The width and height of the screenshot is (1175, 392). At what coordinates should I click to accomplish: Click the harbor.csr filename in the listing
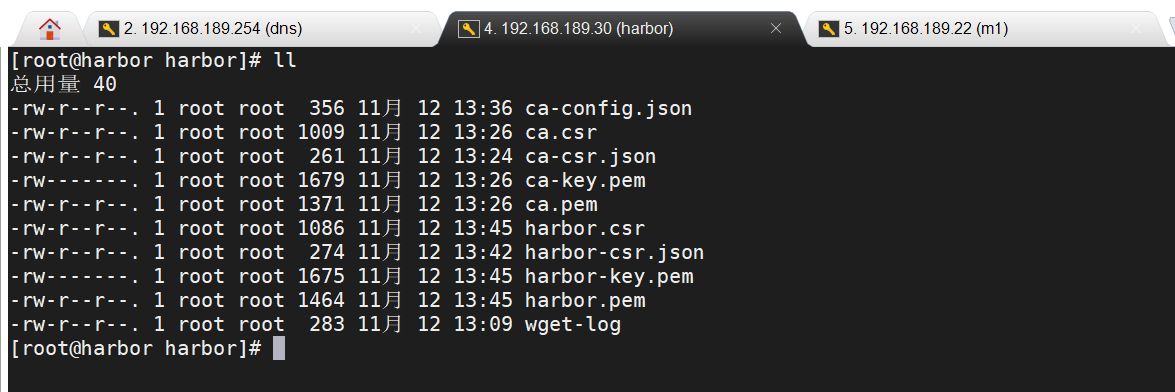pos(585,229)
